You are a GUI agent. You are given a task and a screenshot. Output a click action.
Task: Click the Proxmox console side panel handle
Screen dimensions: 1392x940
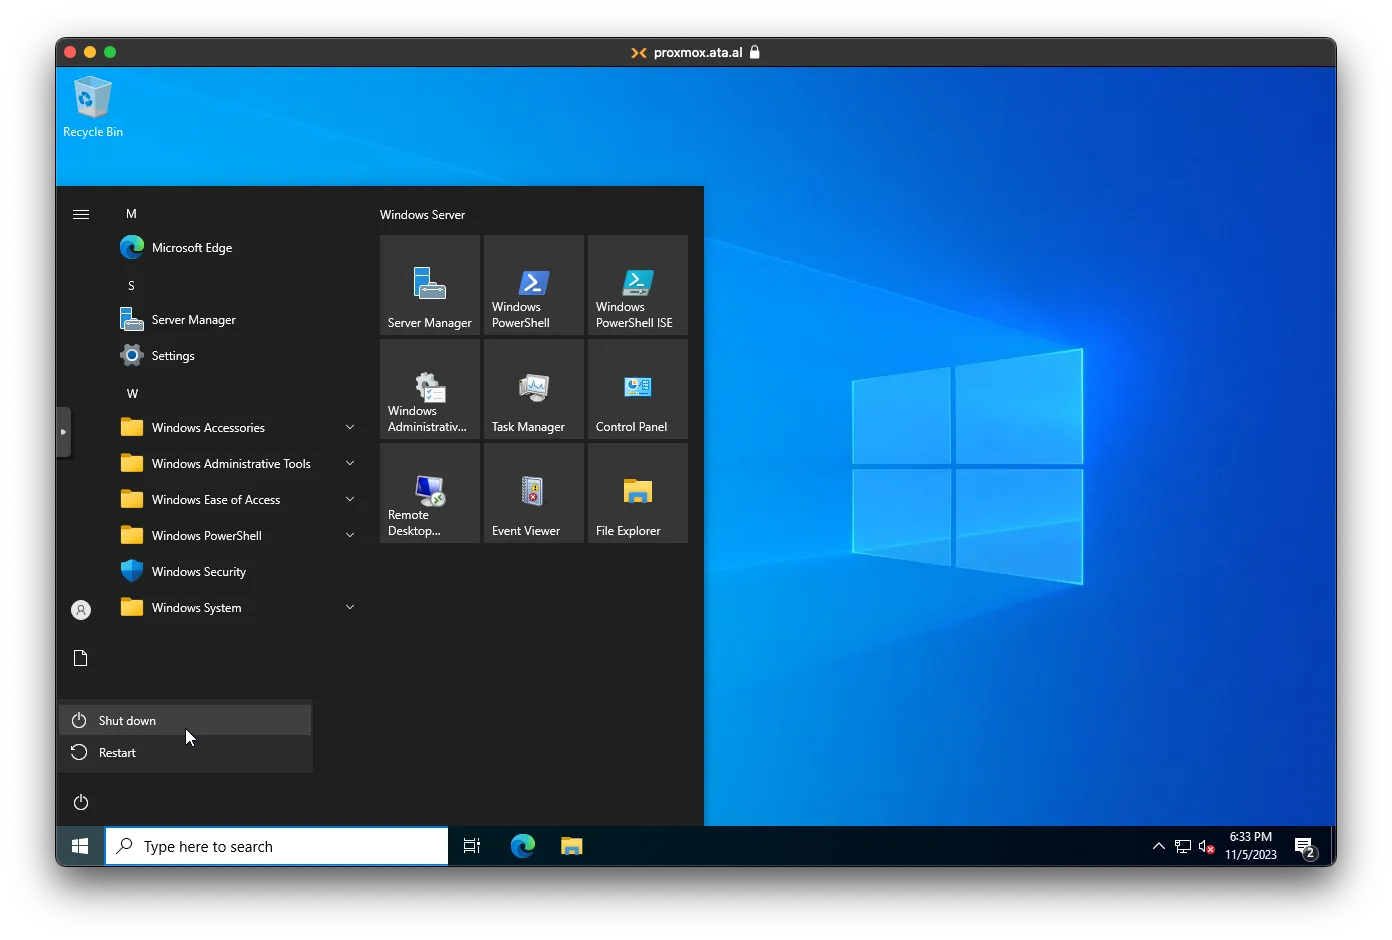click(63, 432)
